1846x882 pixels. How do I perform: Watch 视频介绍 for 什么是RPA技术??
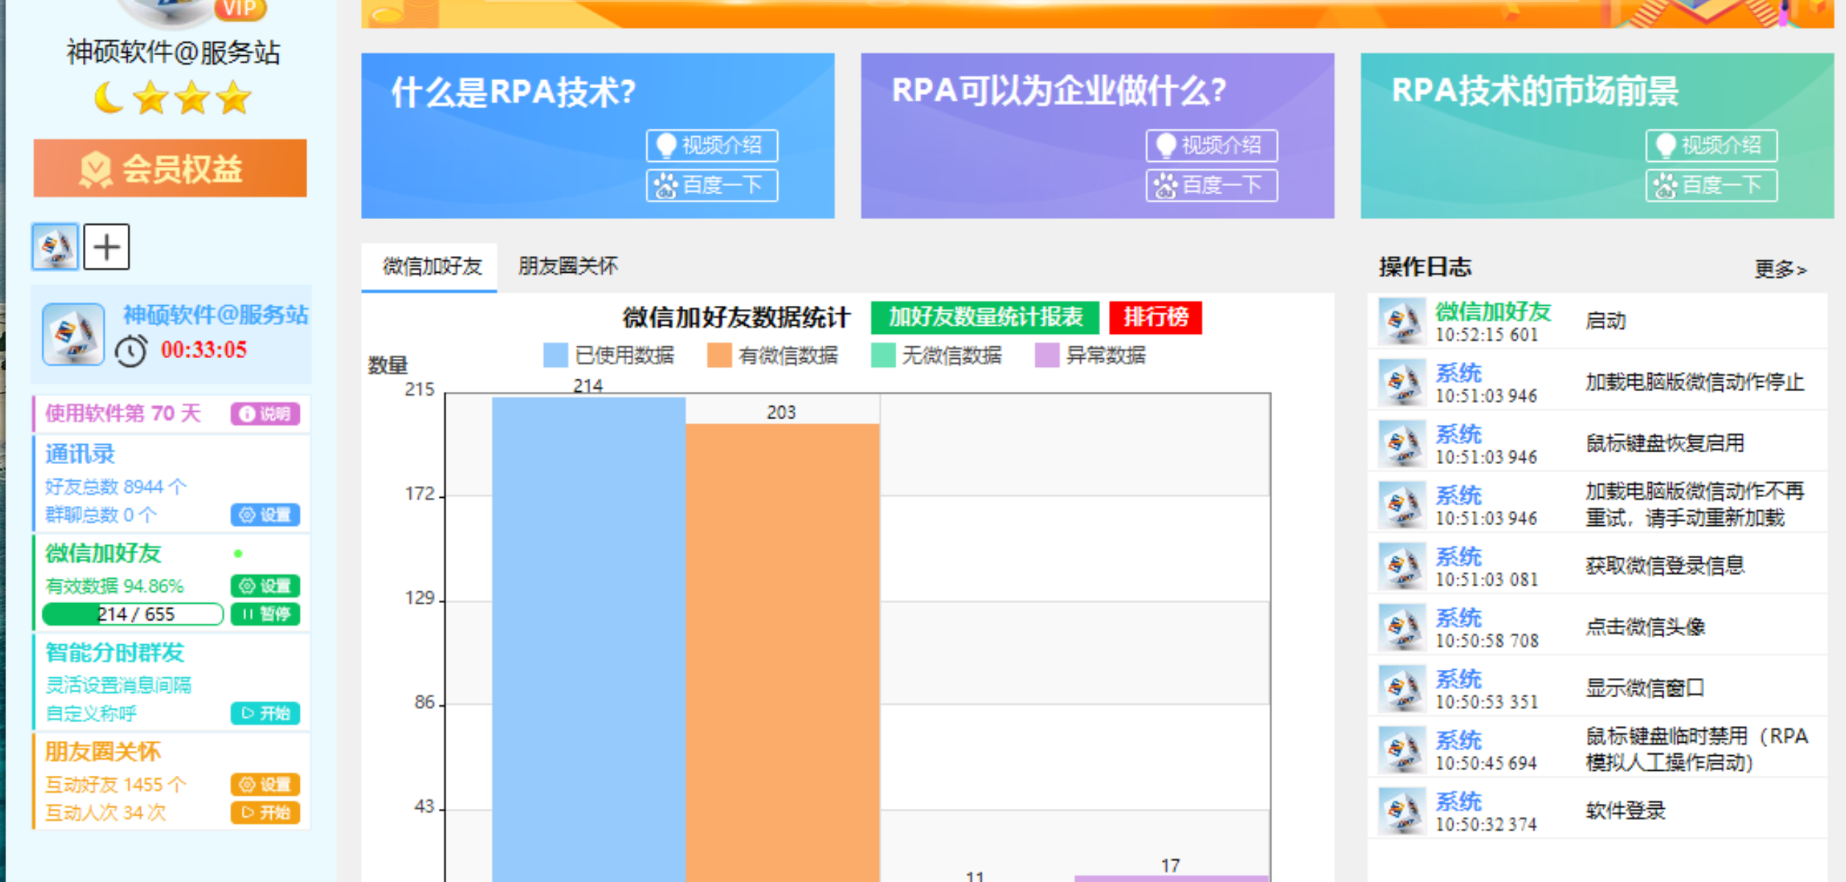[x=711, y=146]
